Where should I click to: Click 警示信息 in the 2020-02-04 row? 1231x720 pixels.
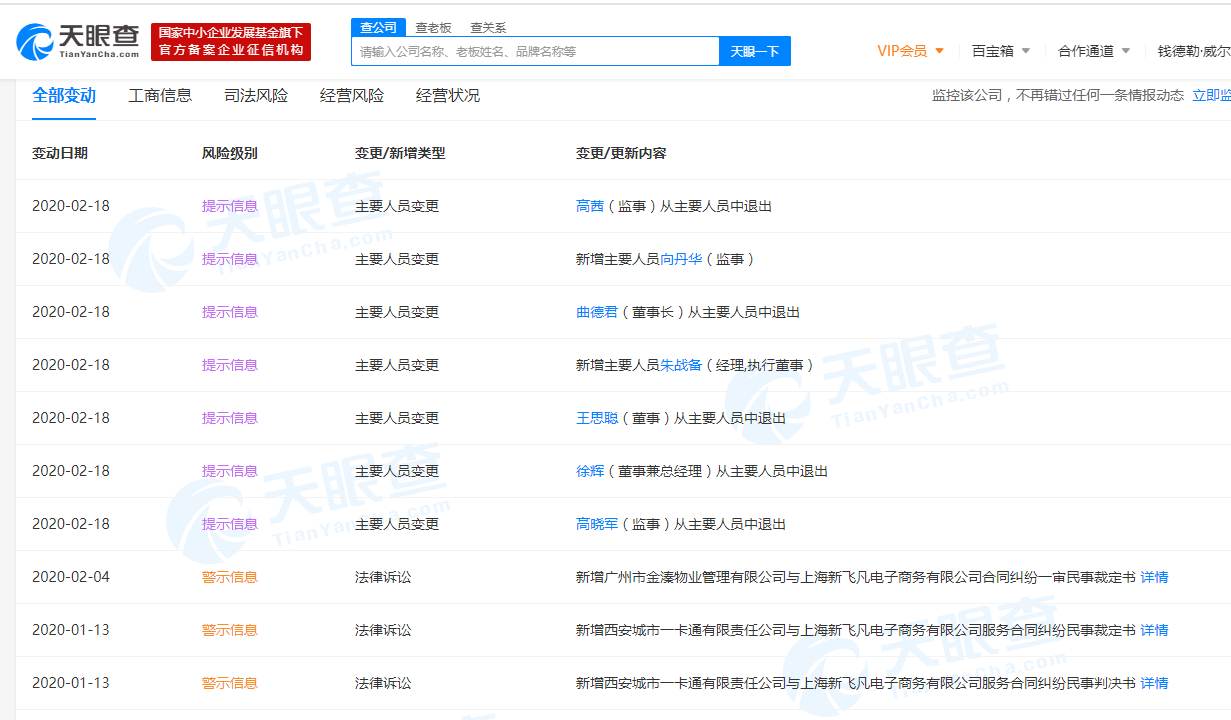pyautogui.click(x=230, y=577)
